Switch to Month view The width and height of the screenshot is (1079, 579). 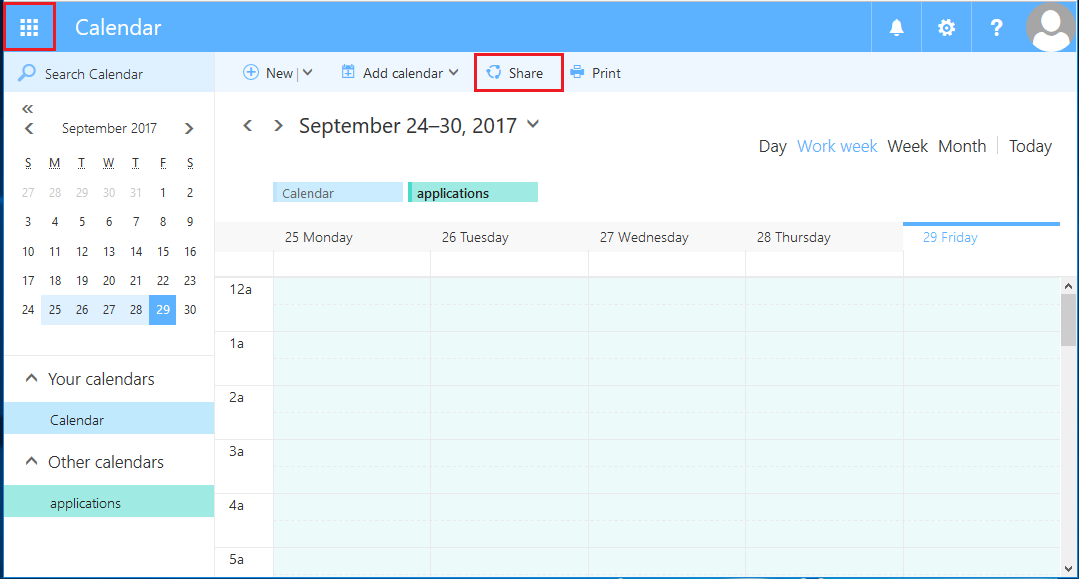point(962,146)
